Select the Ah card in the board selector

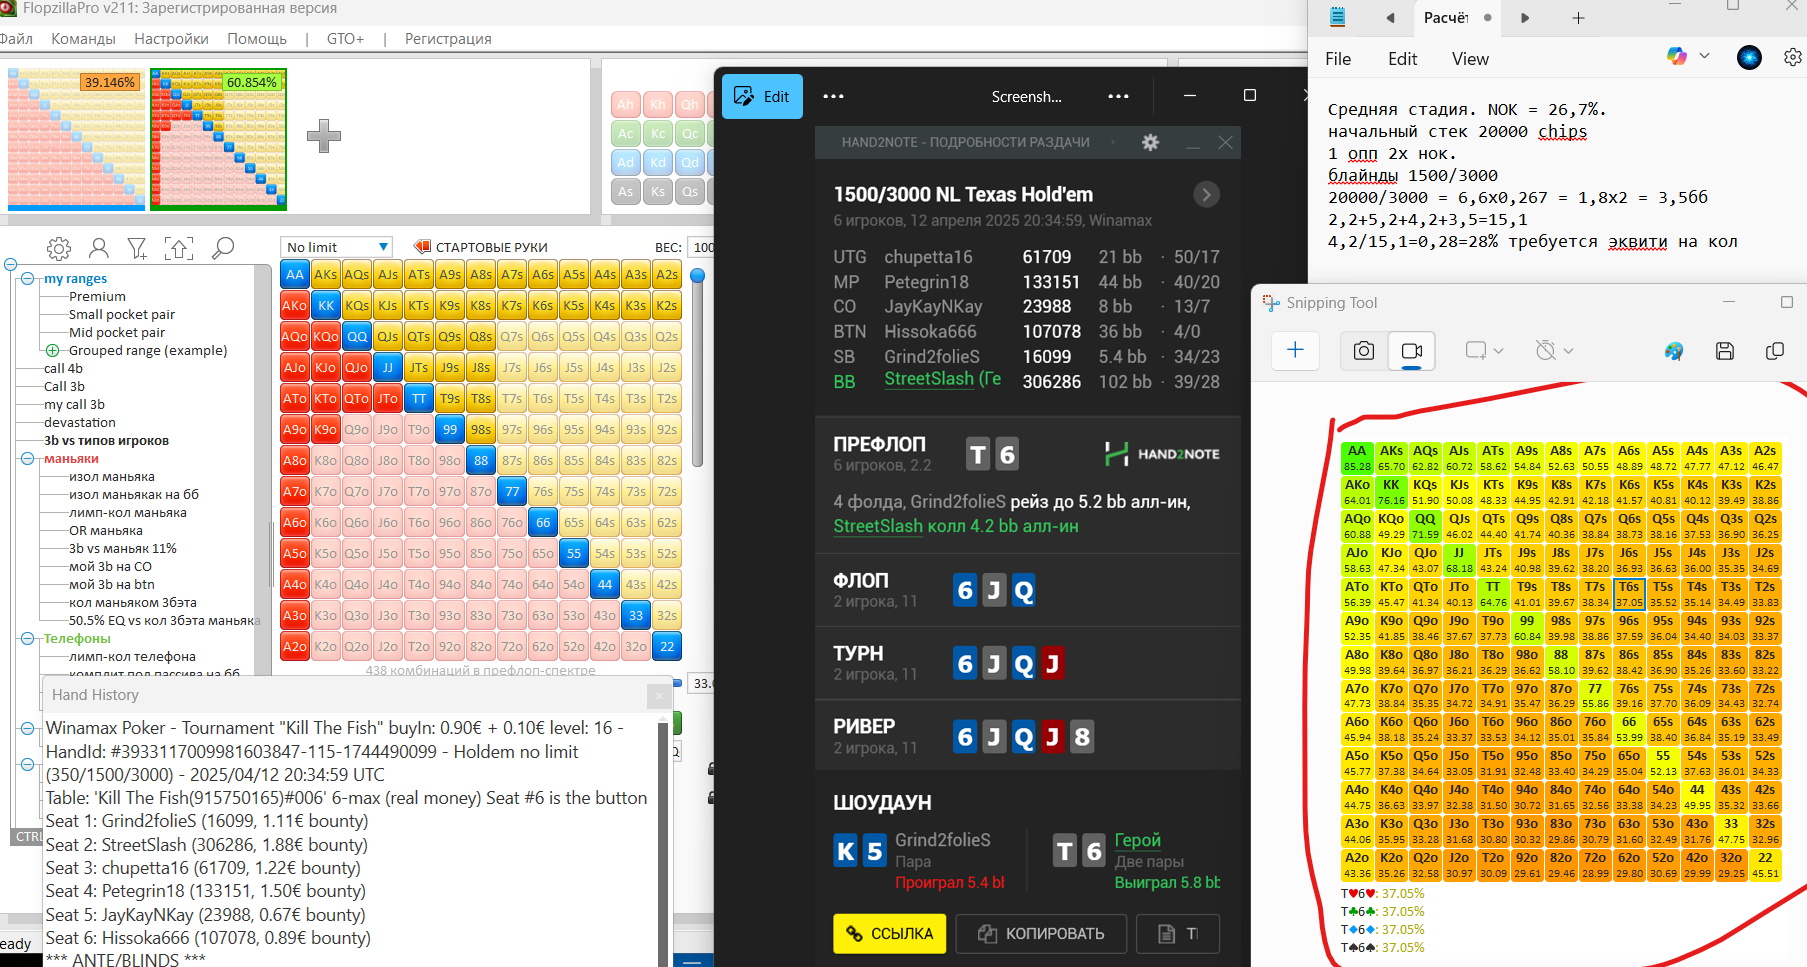(x=626, y=104)
